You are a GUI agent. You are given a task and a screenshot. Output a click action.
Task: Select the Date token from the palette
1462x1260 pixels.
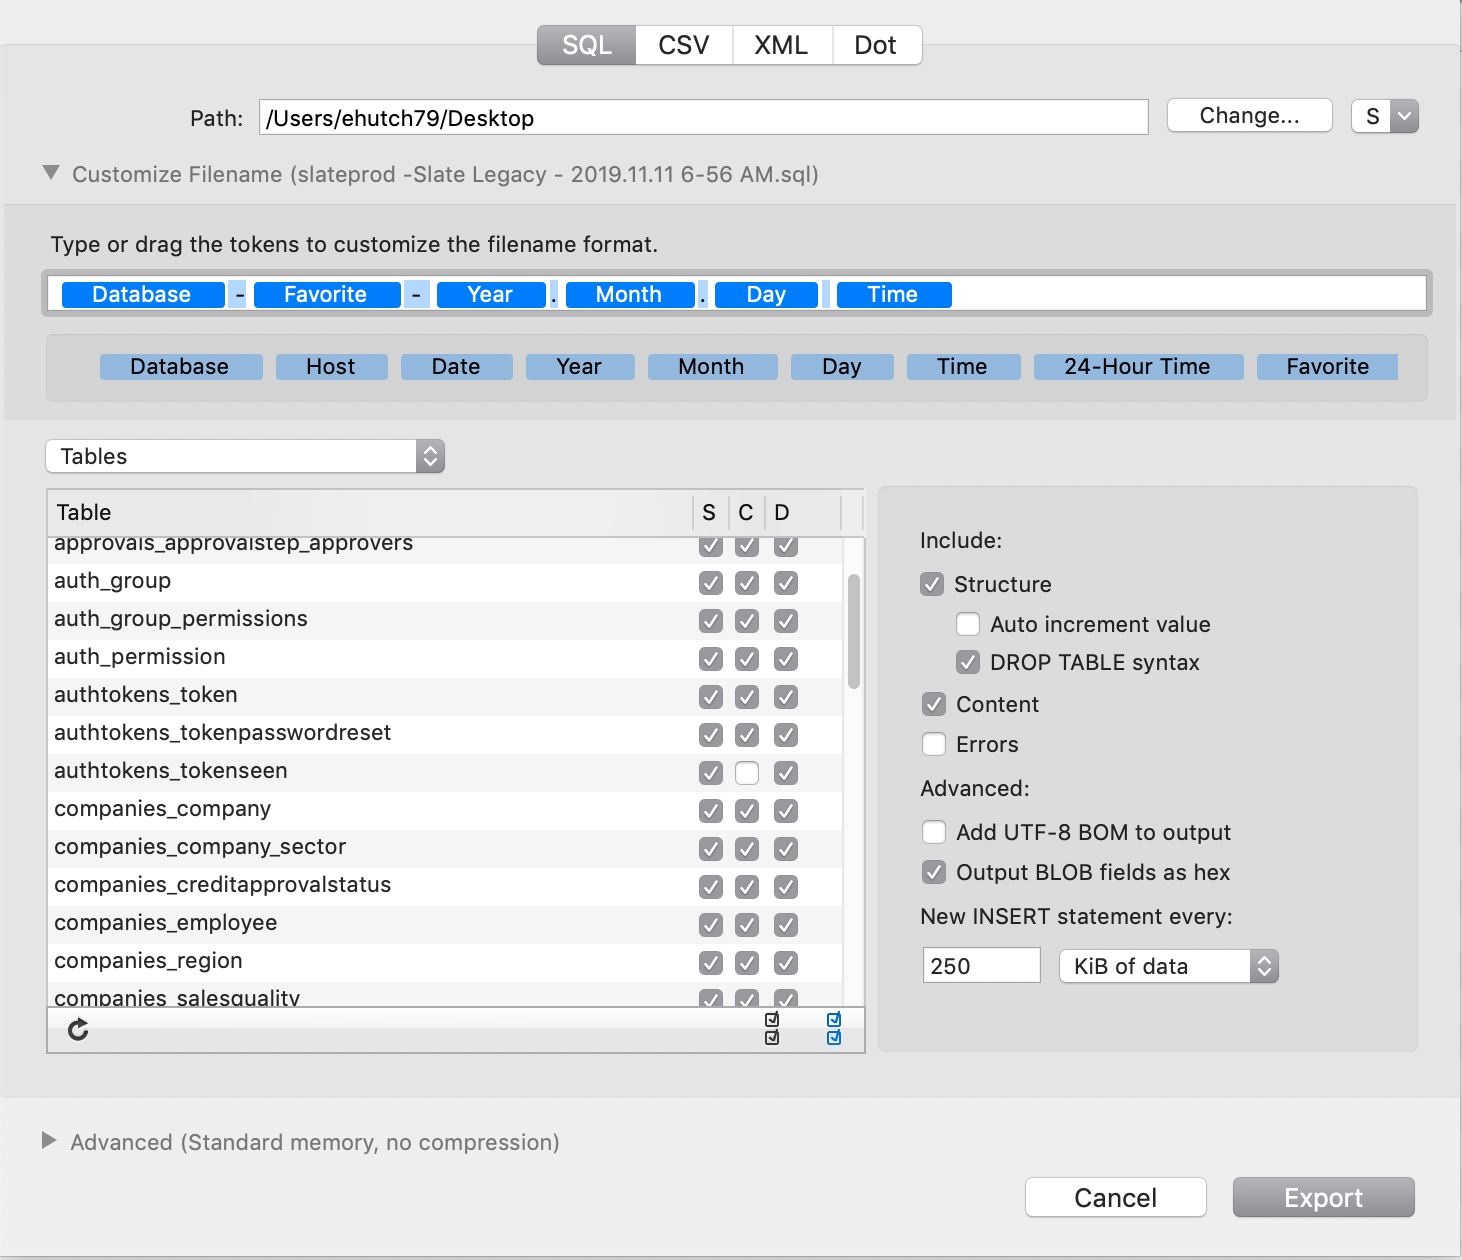pos(456,366)
